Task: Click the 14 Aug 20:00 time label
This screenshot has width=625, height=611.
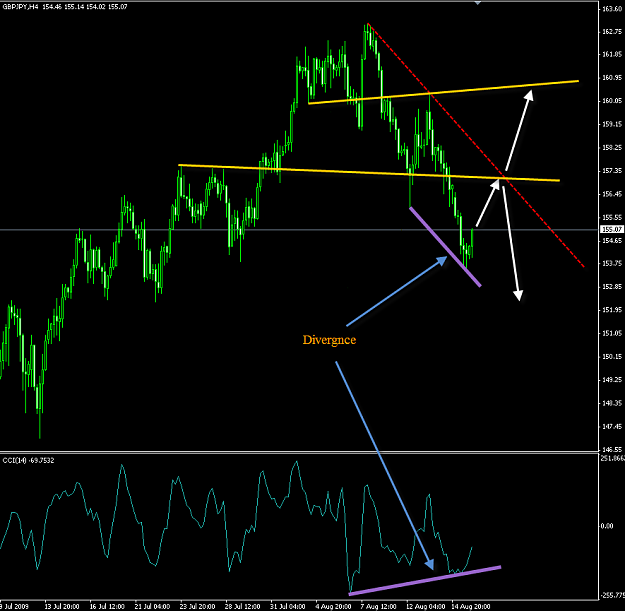Action: point(471,607)
